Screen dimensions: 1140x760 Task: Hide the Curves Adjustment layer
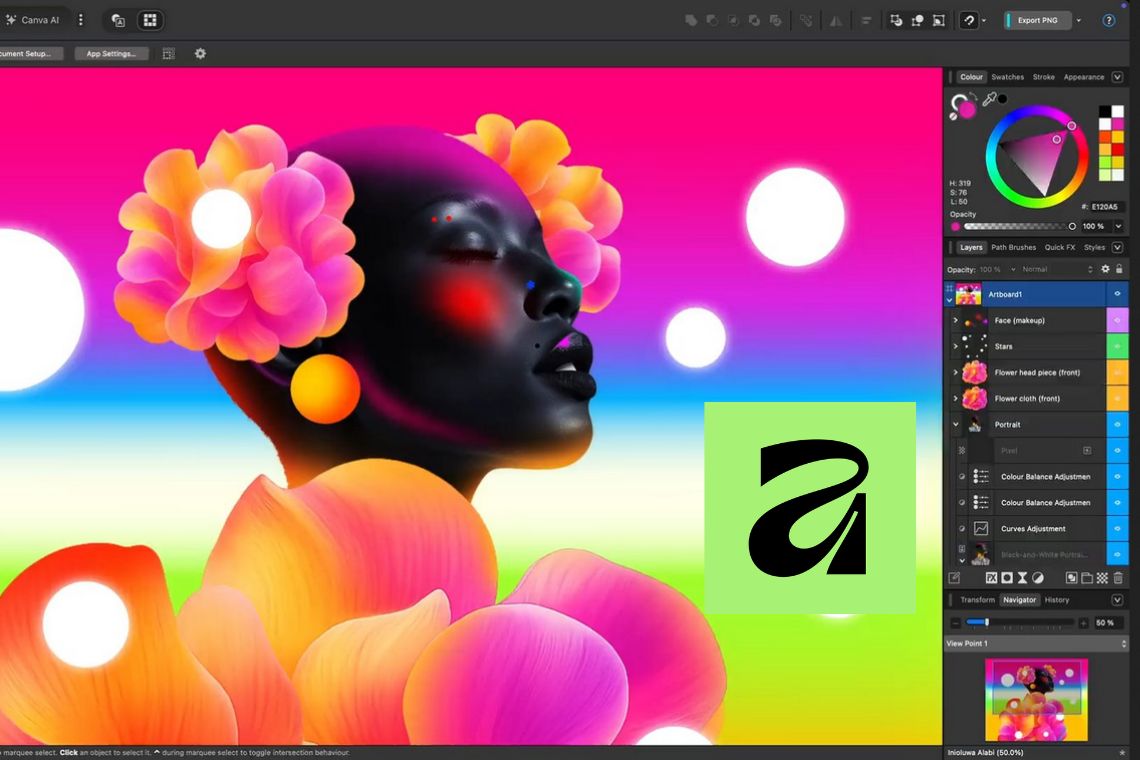coord(1117,528)
